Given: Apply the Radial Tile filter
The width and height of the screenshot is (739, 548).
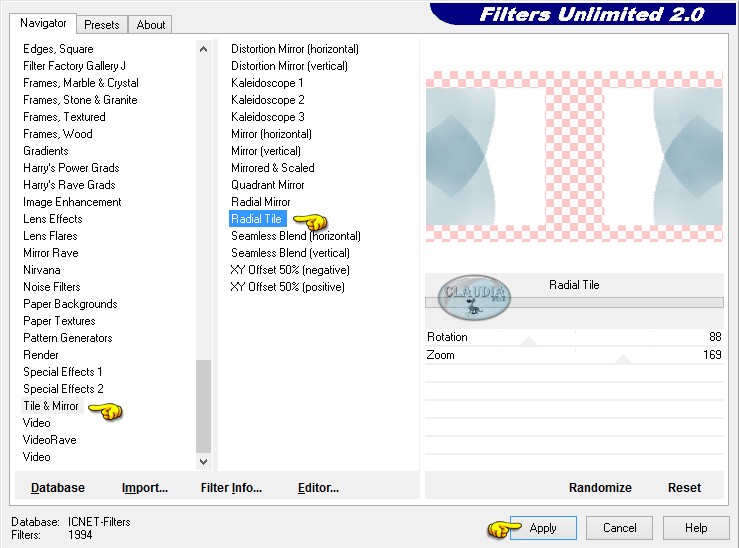Looking at the screenshot, I should click(x=543, y=528).
